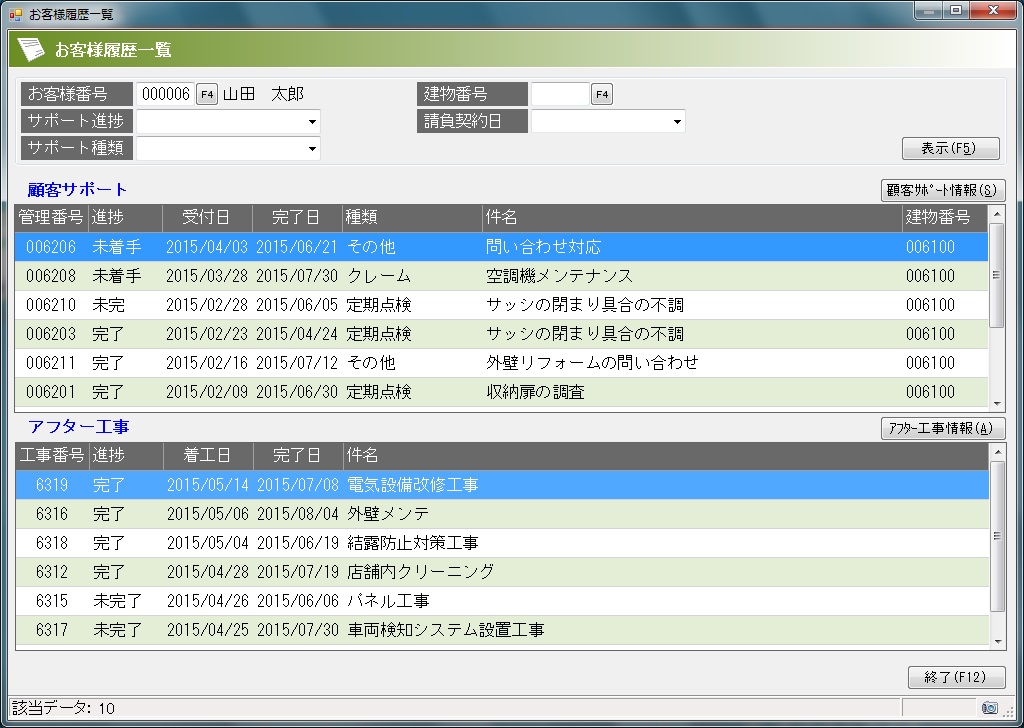Click the application icon in title bar
Screen dimensions: 1024x728
tap(15, 14)
